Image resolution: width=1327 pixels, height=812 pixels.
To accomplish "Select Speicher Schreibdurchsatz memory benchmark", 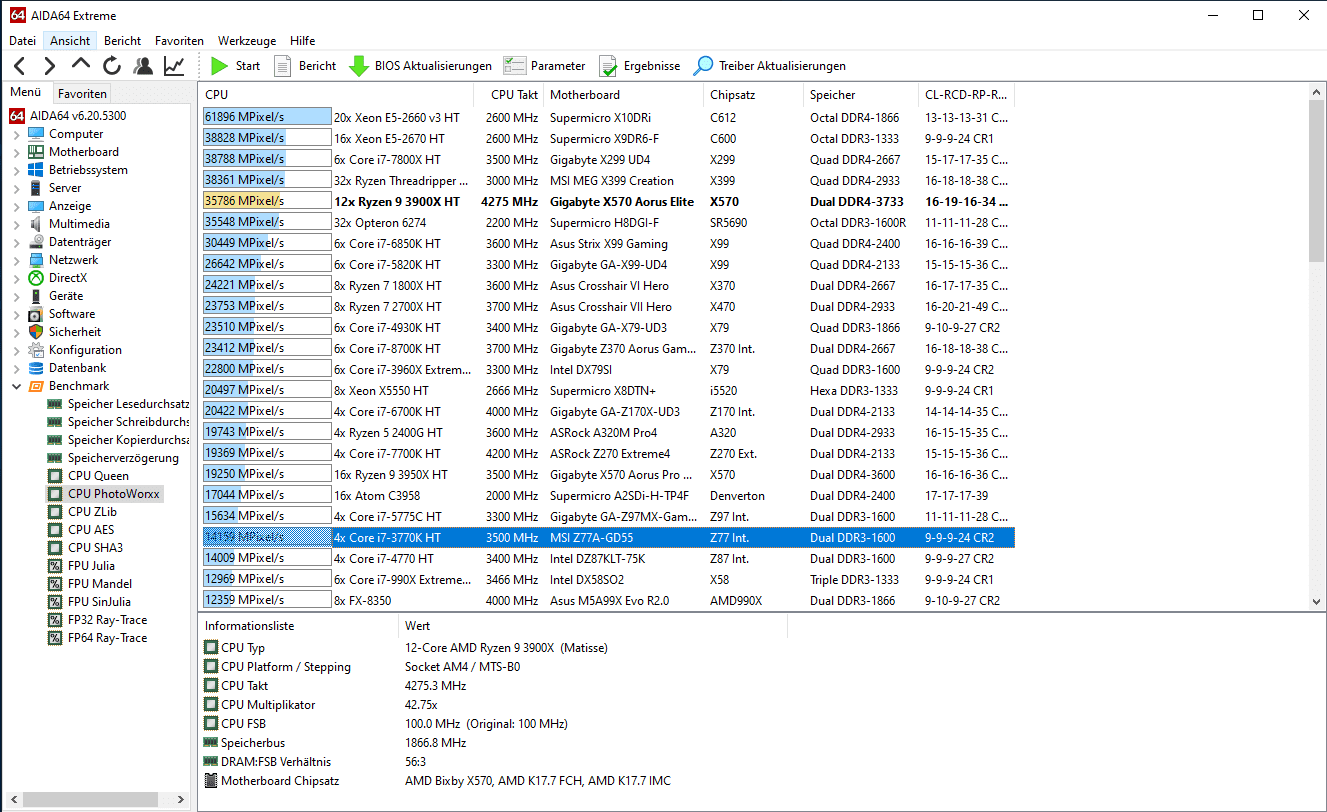I will coord(118,422).
